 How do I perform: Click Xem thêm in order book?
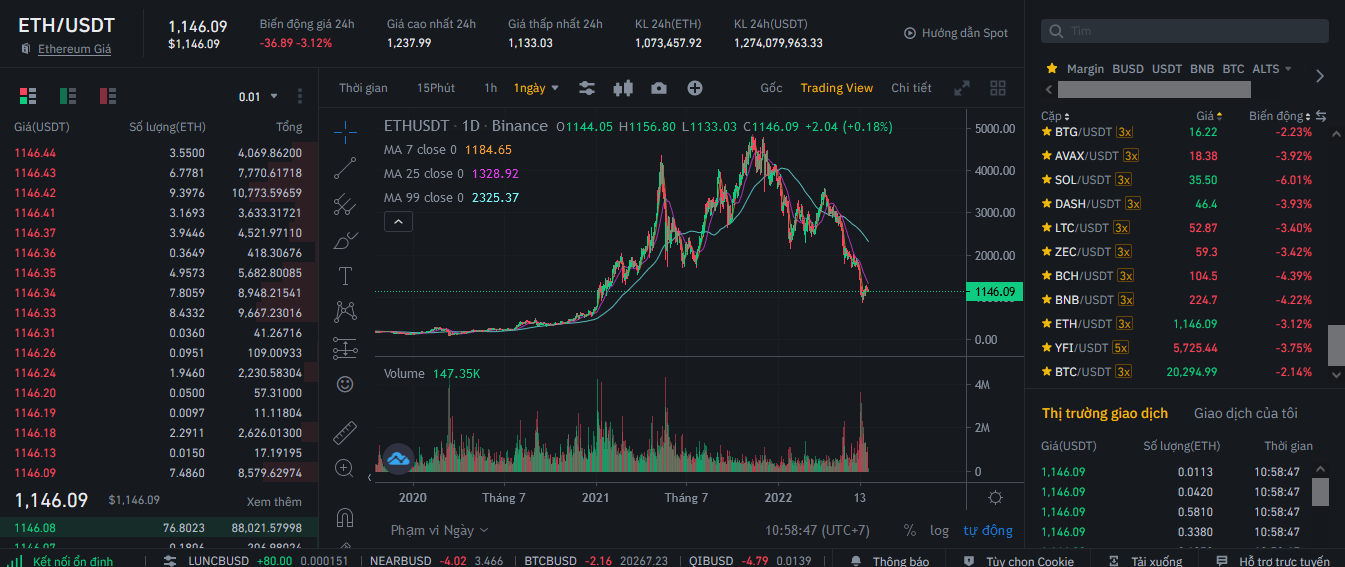point(274,502)
